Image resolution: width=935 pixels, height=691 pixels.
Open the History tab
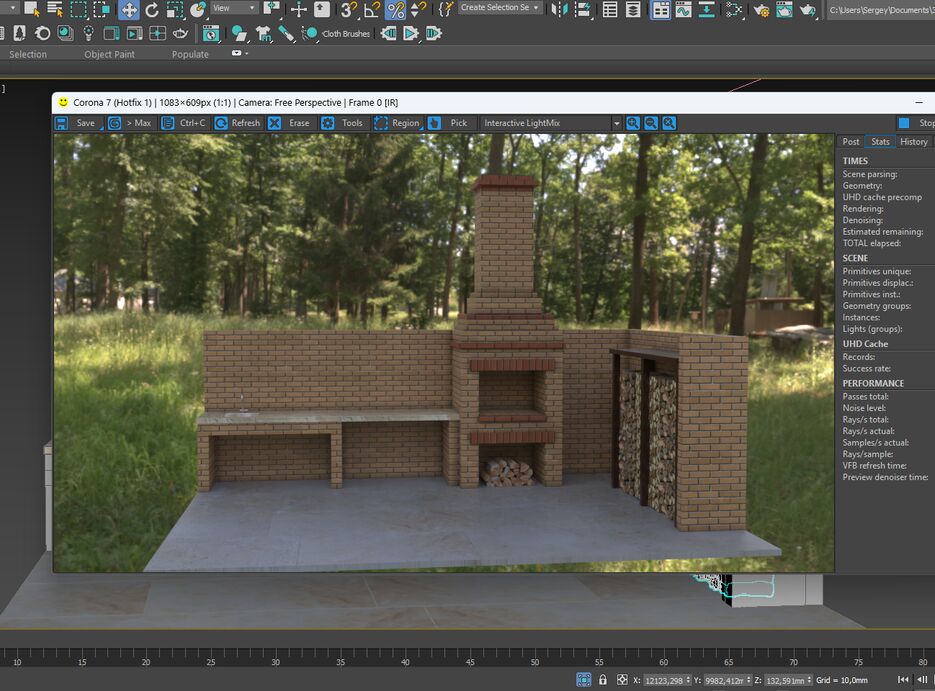coord(913,142)
